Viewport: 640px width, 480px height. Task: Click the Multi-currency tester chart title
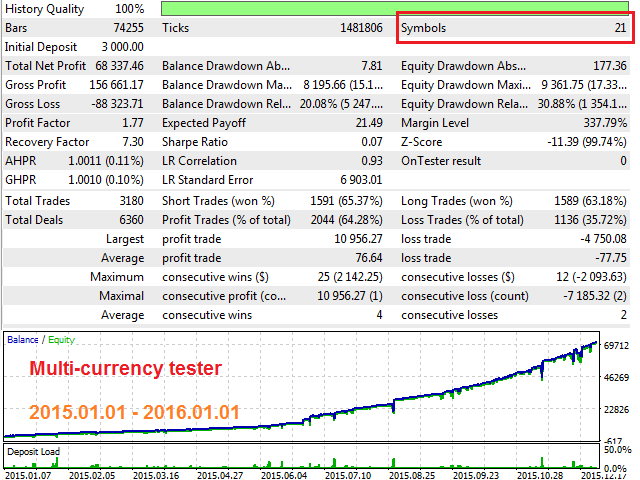(125, 369)
